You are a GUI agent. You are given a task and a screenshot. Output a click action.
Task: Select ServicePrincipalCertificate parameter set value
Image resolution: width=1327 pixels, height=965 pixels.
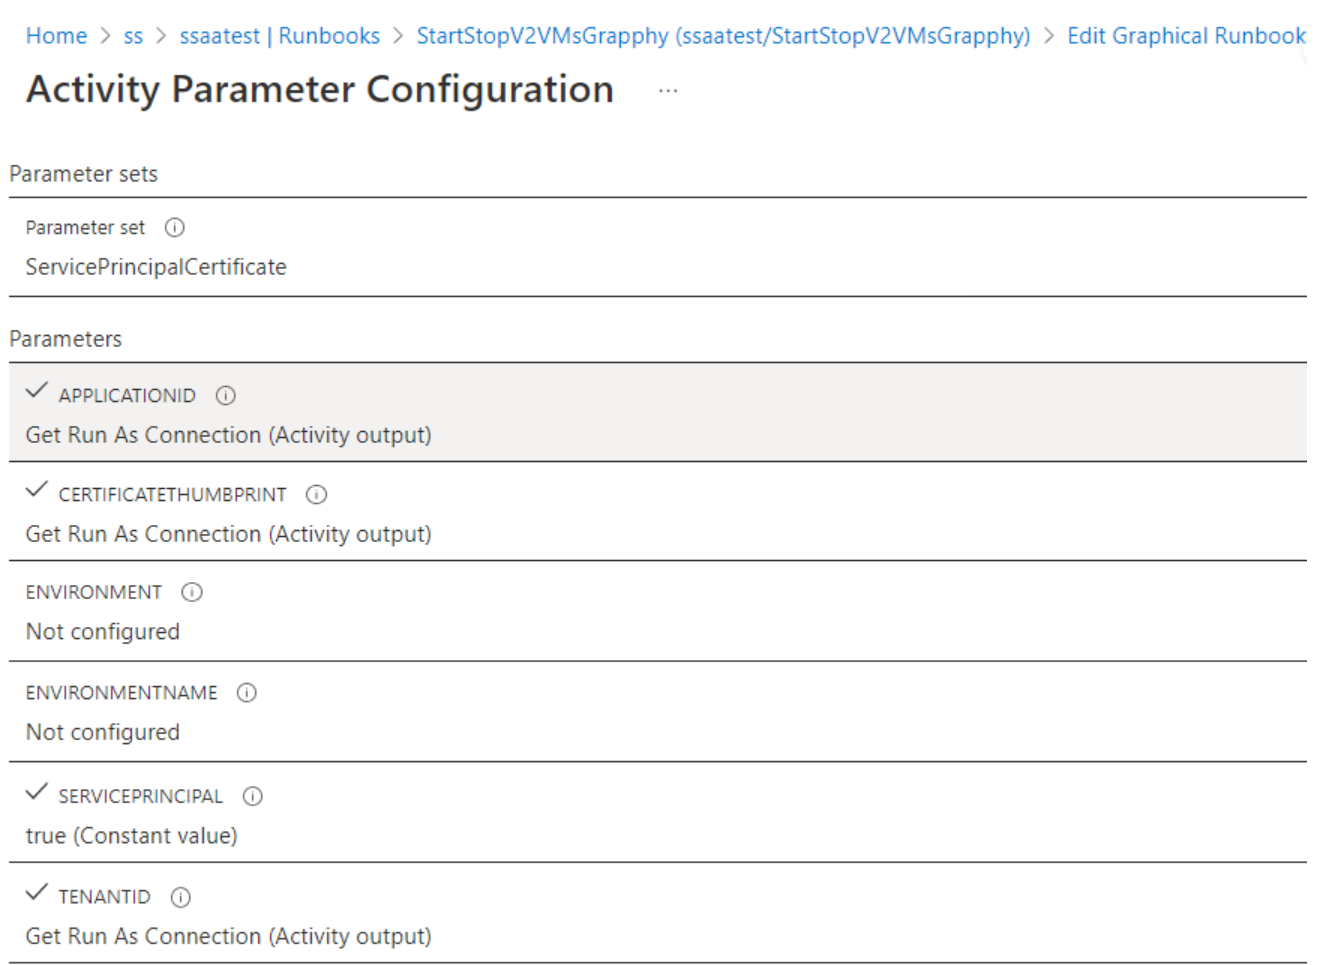pyautogui.click(x=156, y=267)
